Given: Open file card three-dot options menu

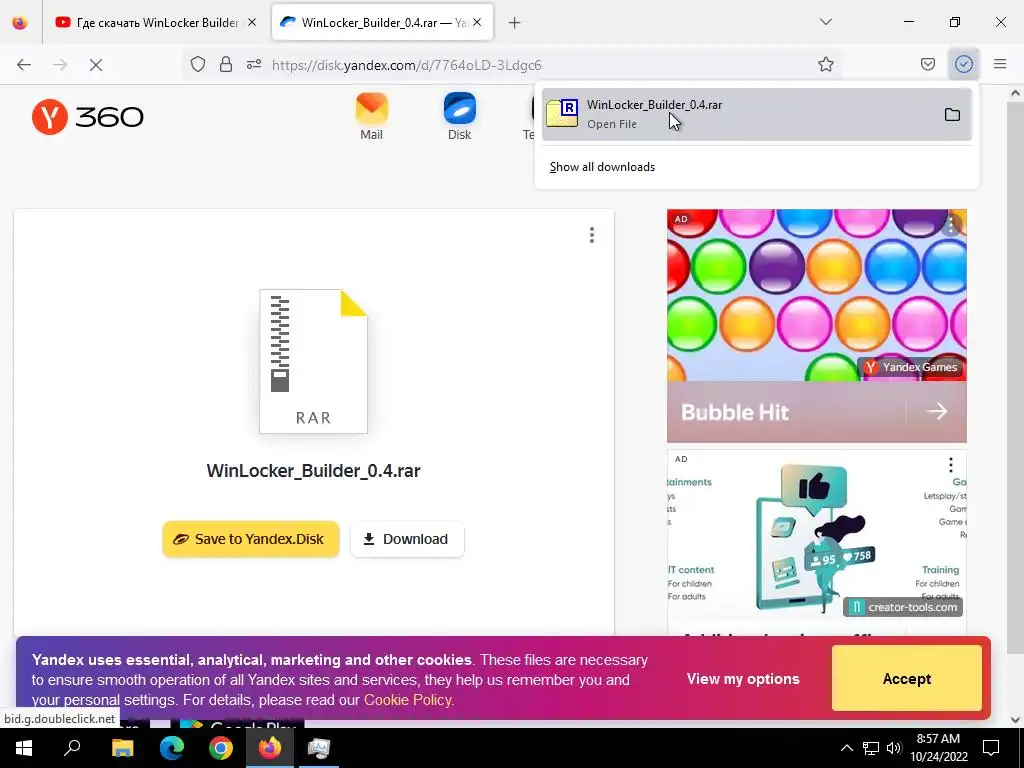Looking at the screenshot, I should 592,235.
